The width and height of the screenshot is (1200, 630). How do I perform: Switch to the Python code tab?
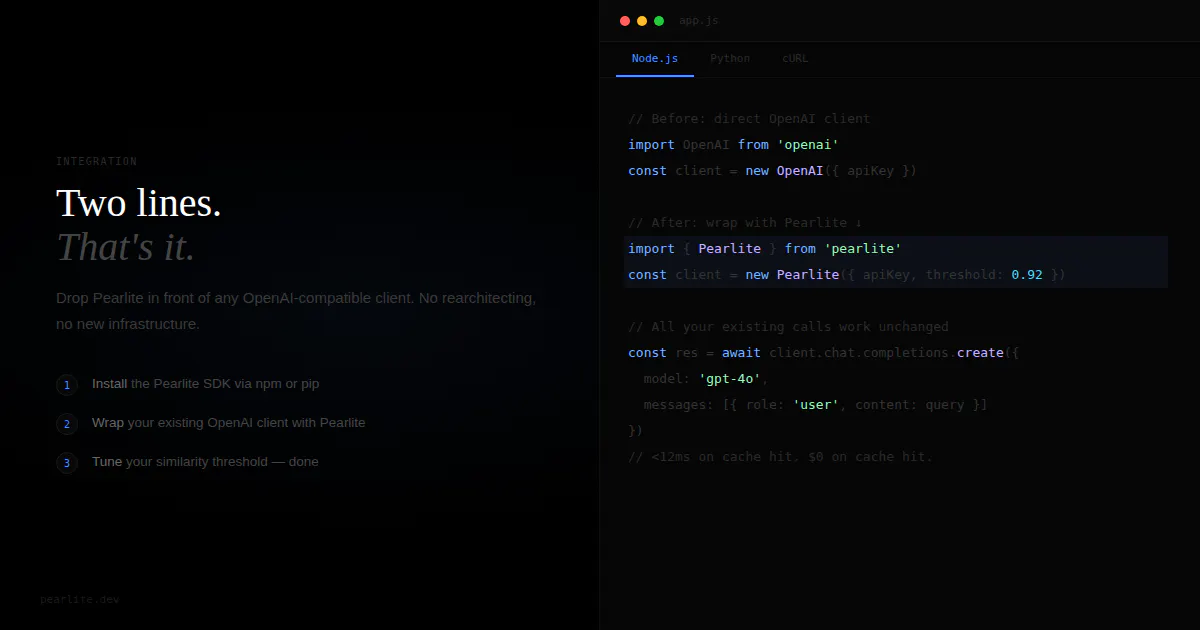click(730, 58)
